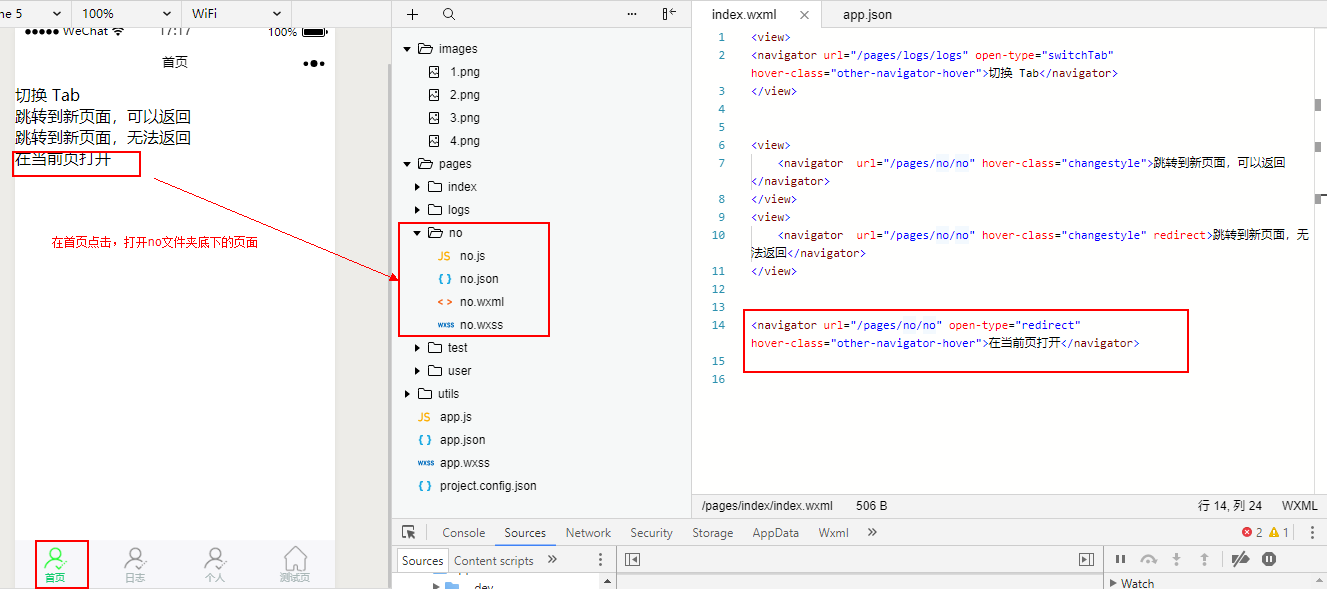Screen dimensions: 1327x589
Task: Collapse the file tree panel icon
Action: 669,14
